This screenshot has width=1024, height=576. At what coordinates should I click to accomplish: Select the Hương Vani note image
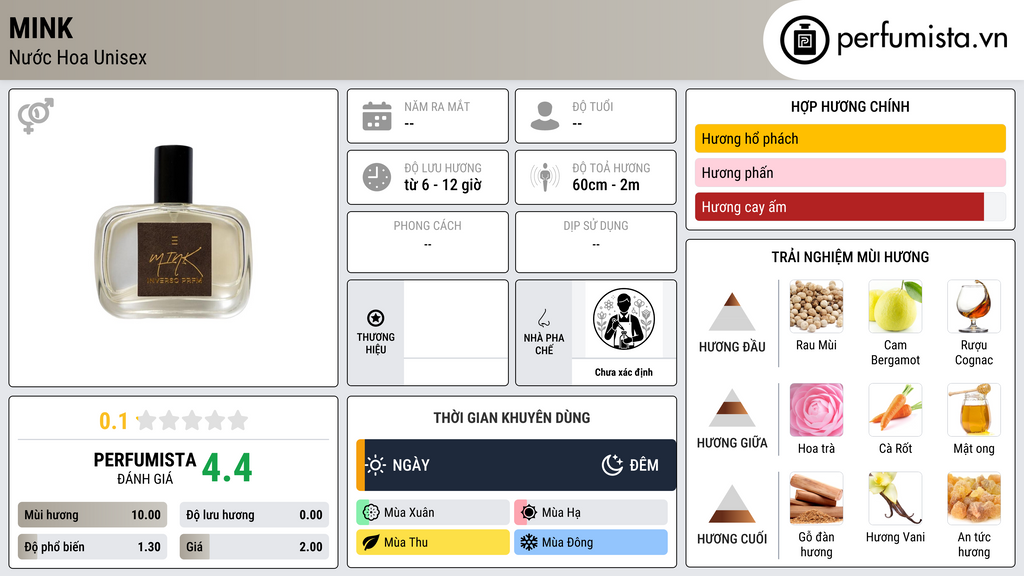click(x=895, y=498)
